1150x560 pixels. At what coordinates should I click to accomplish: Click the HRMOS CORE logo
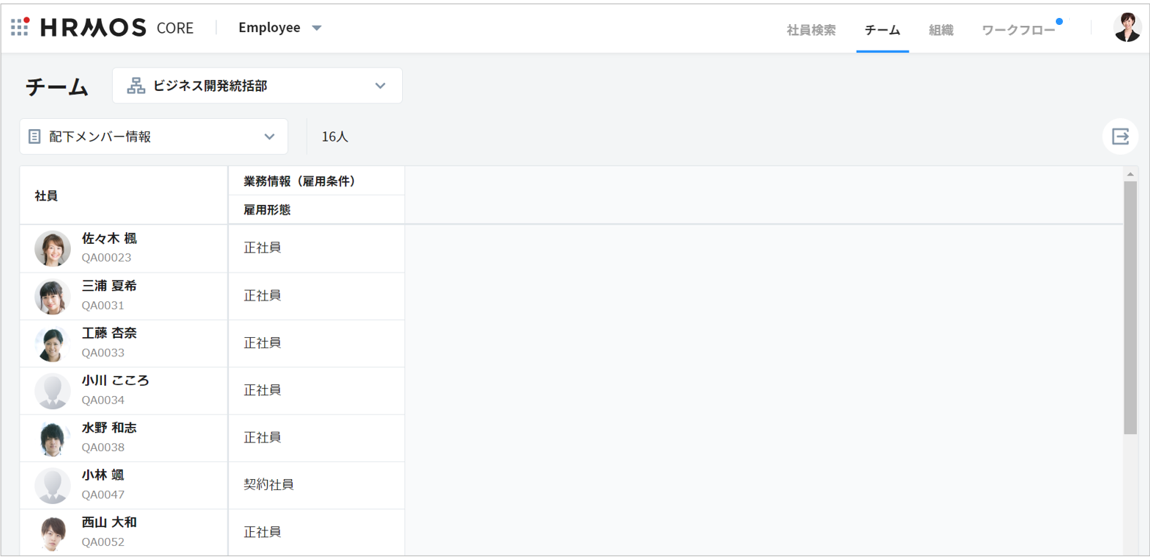117,28
